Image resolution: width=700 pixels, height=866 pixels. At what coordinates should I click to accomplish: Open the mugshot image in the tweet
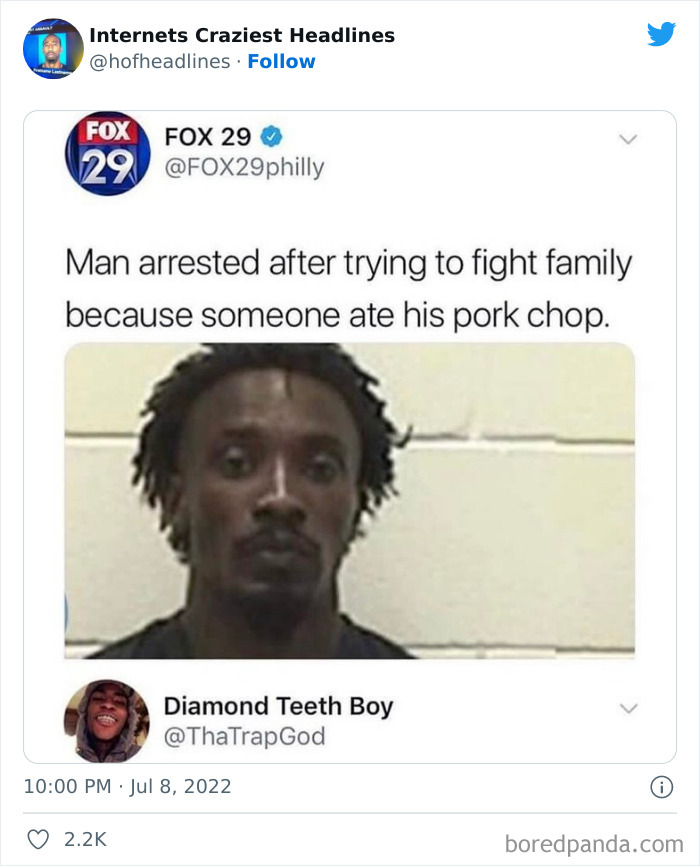point(350,501)
